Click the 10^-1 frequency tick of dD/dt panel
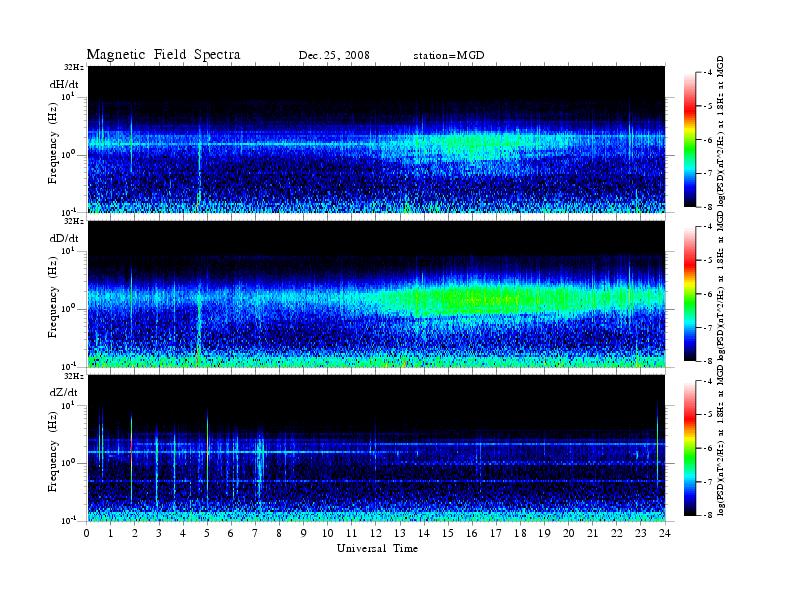This screenshot has height=612, width=792. coord(69,366)
